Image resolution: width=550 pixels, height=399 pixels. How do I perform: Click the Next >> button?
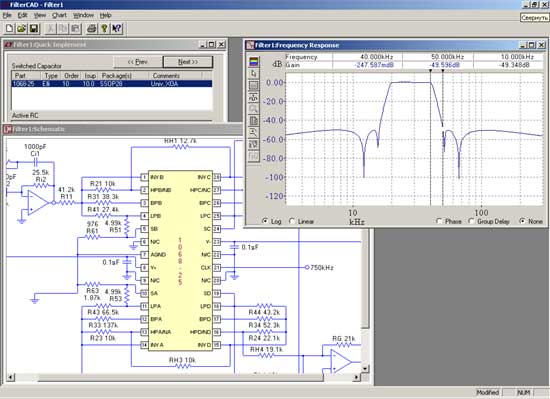click(x=188, y=62)
